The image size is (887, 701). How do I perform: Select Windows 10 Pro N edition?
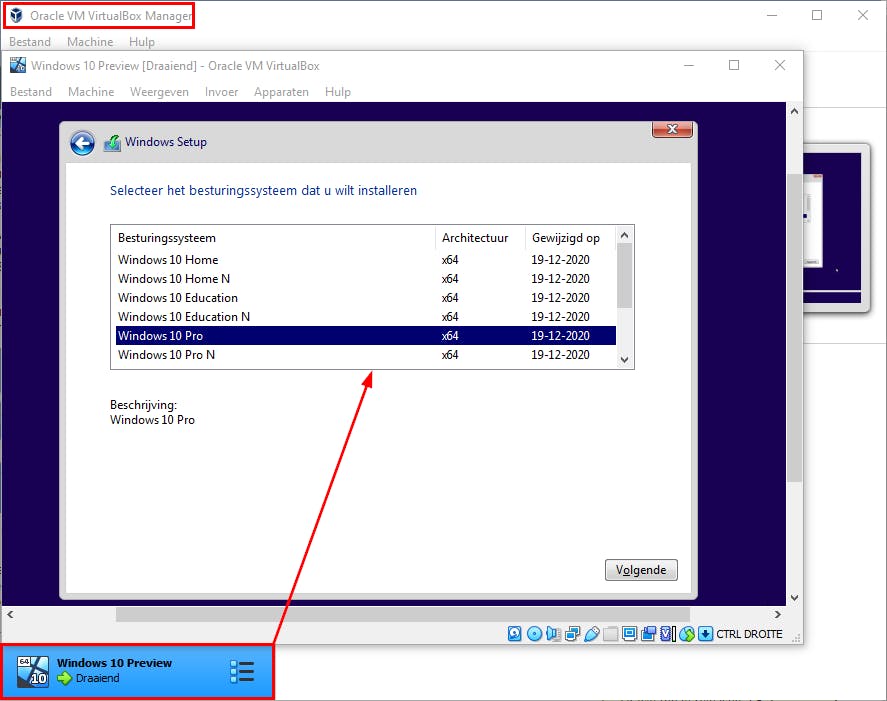365,355
